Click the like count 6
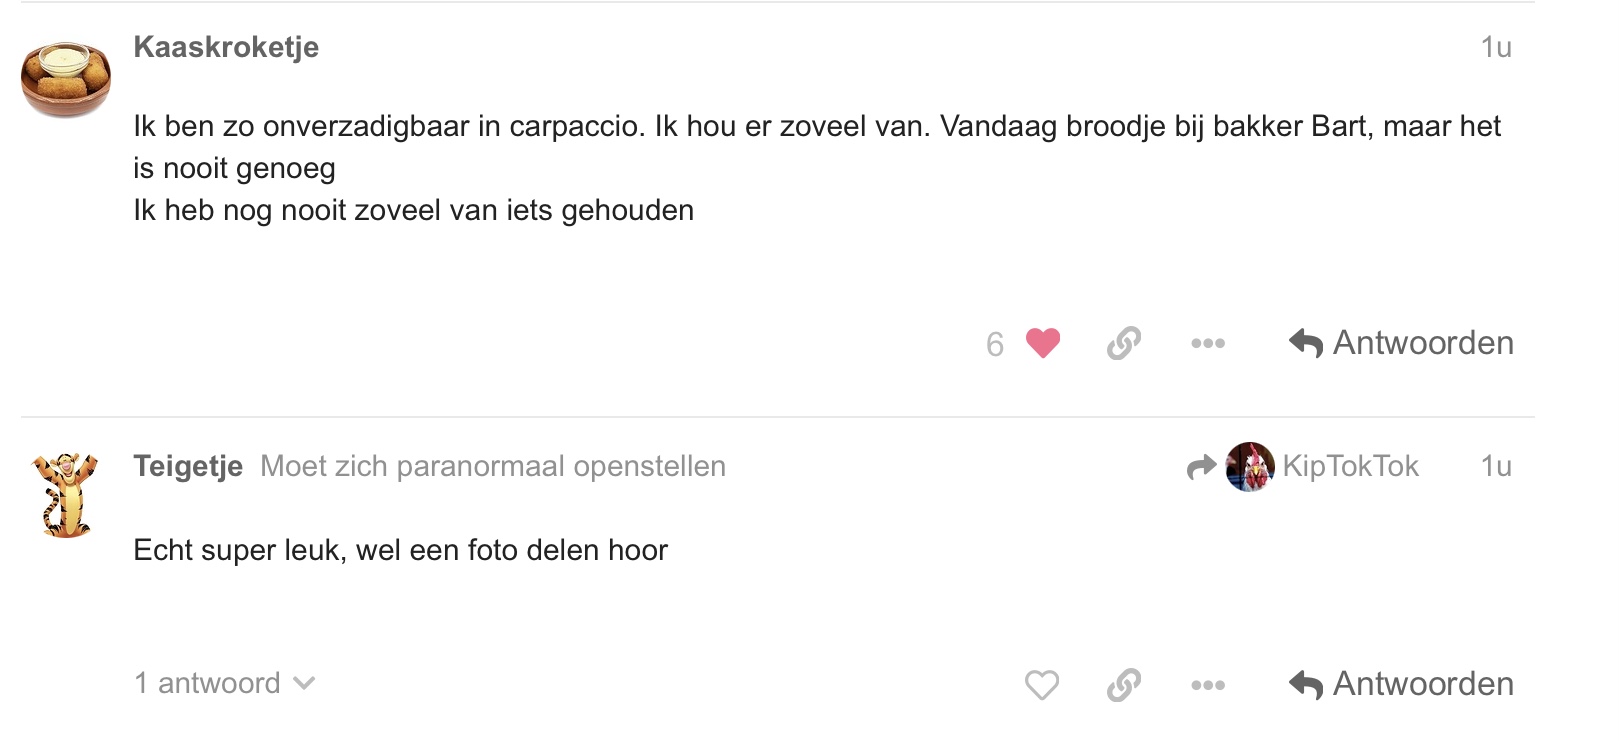 coord(995,344)
